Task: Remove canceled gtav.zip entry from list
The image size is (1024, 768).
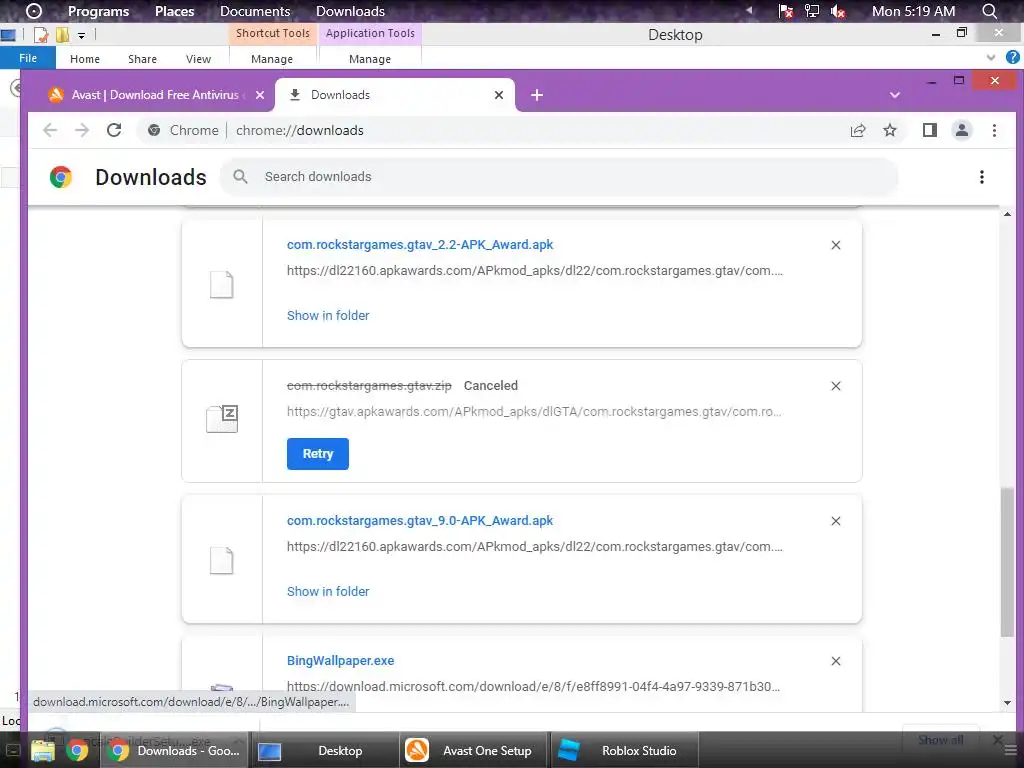Action: (x=836, y=386)
